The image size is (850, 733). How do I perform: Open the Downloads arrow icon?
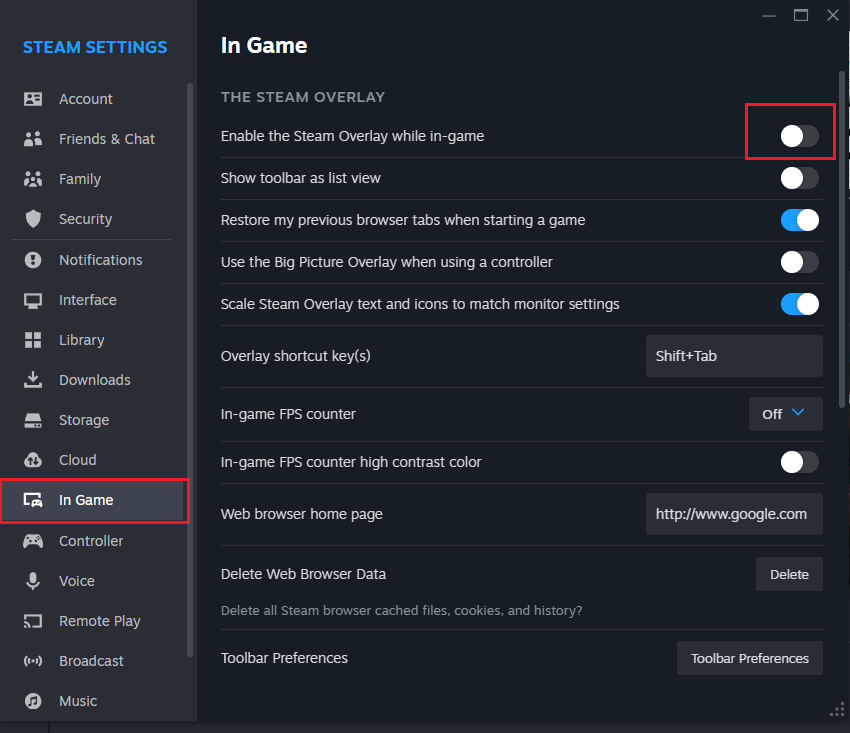[x=33, y=380]
